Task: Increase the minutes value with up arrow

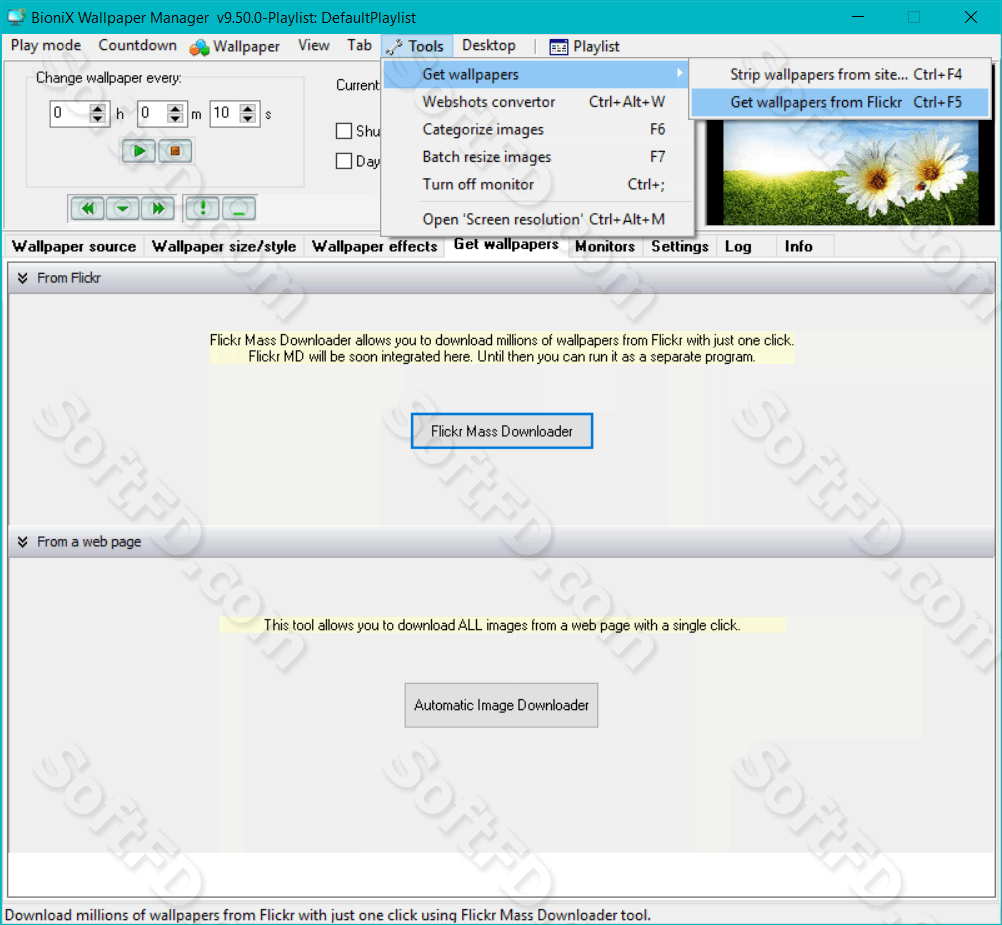Action: click(175, 109)
